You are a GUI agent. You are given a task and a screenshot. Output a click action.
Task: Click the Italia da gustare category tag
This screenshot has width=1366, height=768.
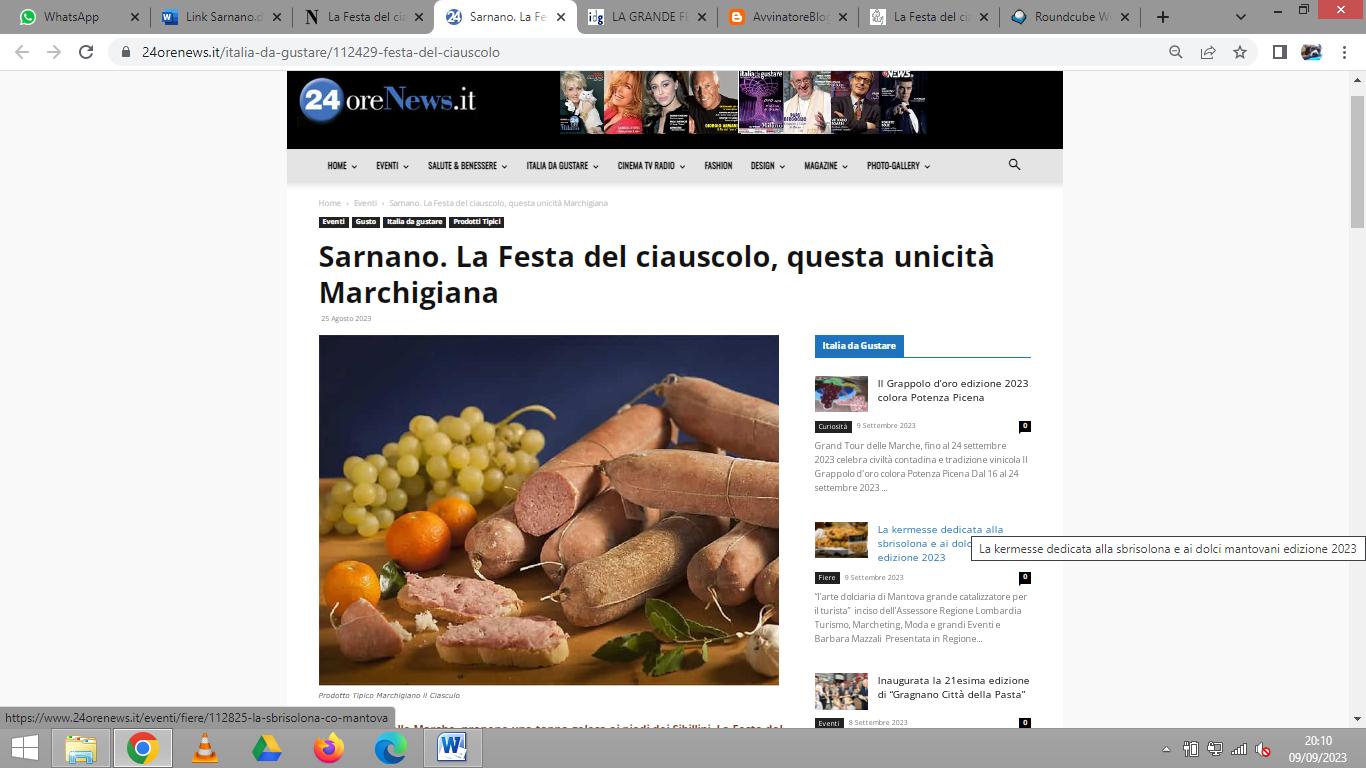(415, 222)
